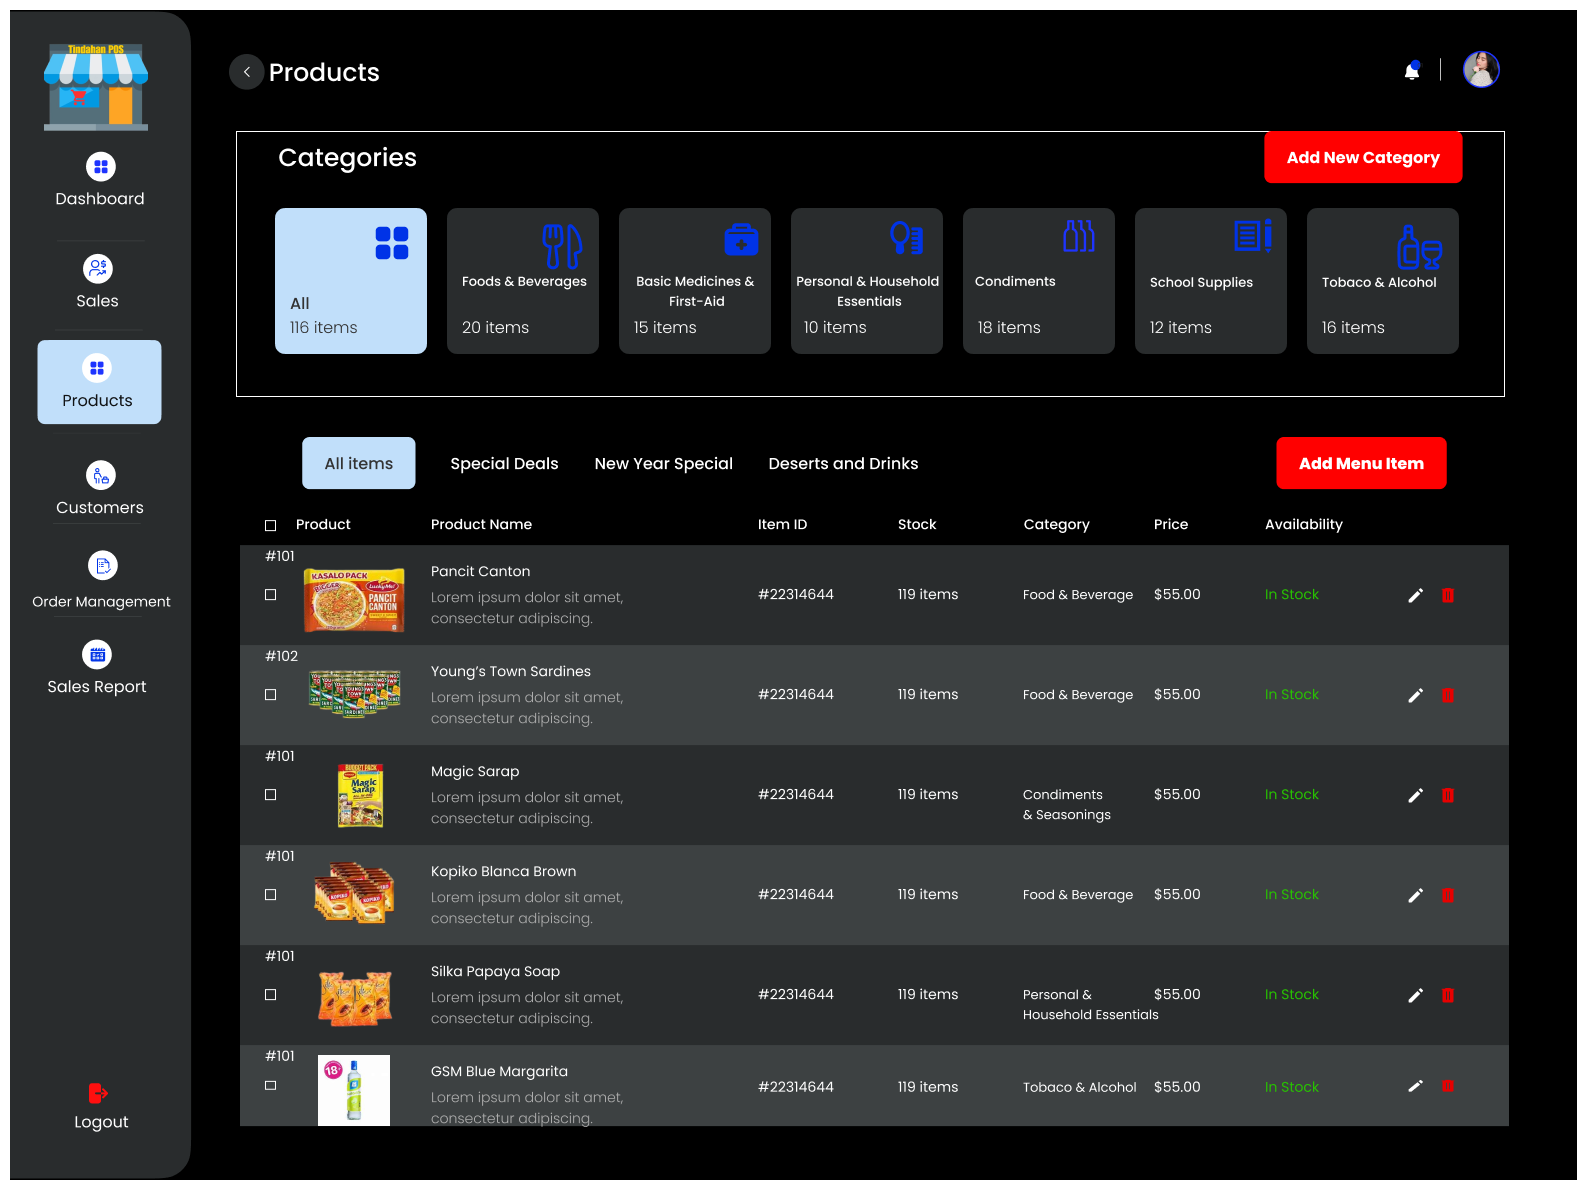Click the Stock column header
The width and height of the screenshot is (1577, 1190).
tap(917, 525)
